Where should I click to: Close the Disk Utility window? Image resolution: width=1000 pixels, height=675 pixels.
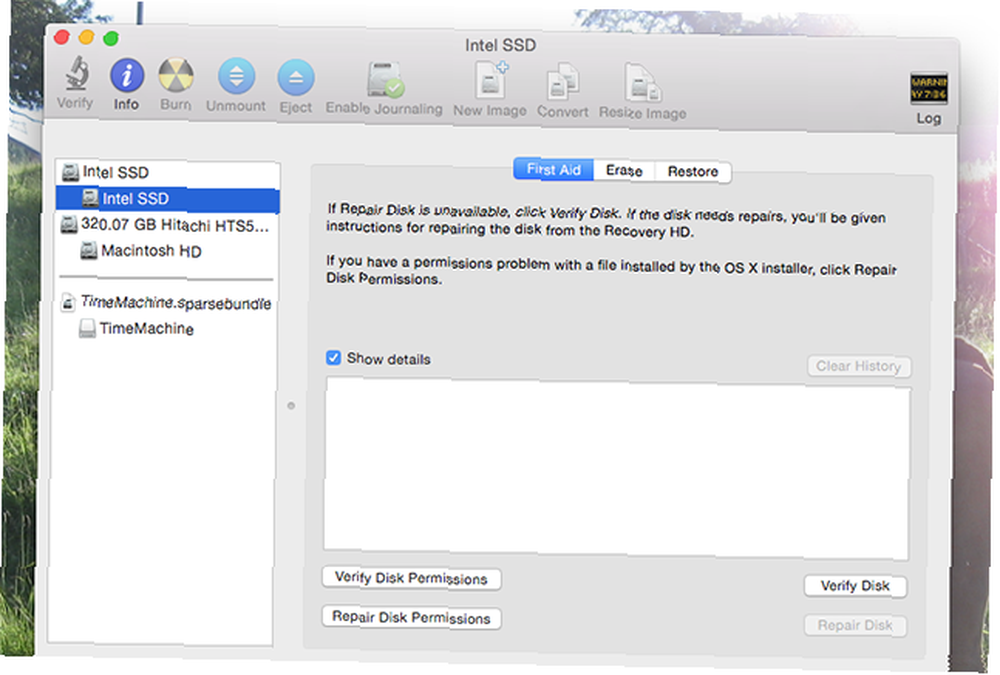pyautogui.click(x=62, y=37)
